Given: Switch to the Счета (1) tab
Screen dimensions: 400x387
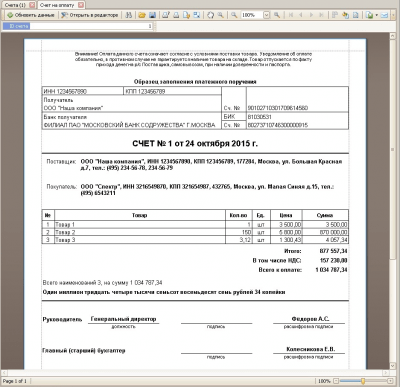Looking at the screenshot, I should pyautogui.click(x=15, y=5).
